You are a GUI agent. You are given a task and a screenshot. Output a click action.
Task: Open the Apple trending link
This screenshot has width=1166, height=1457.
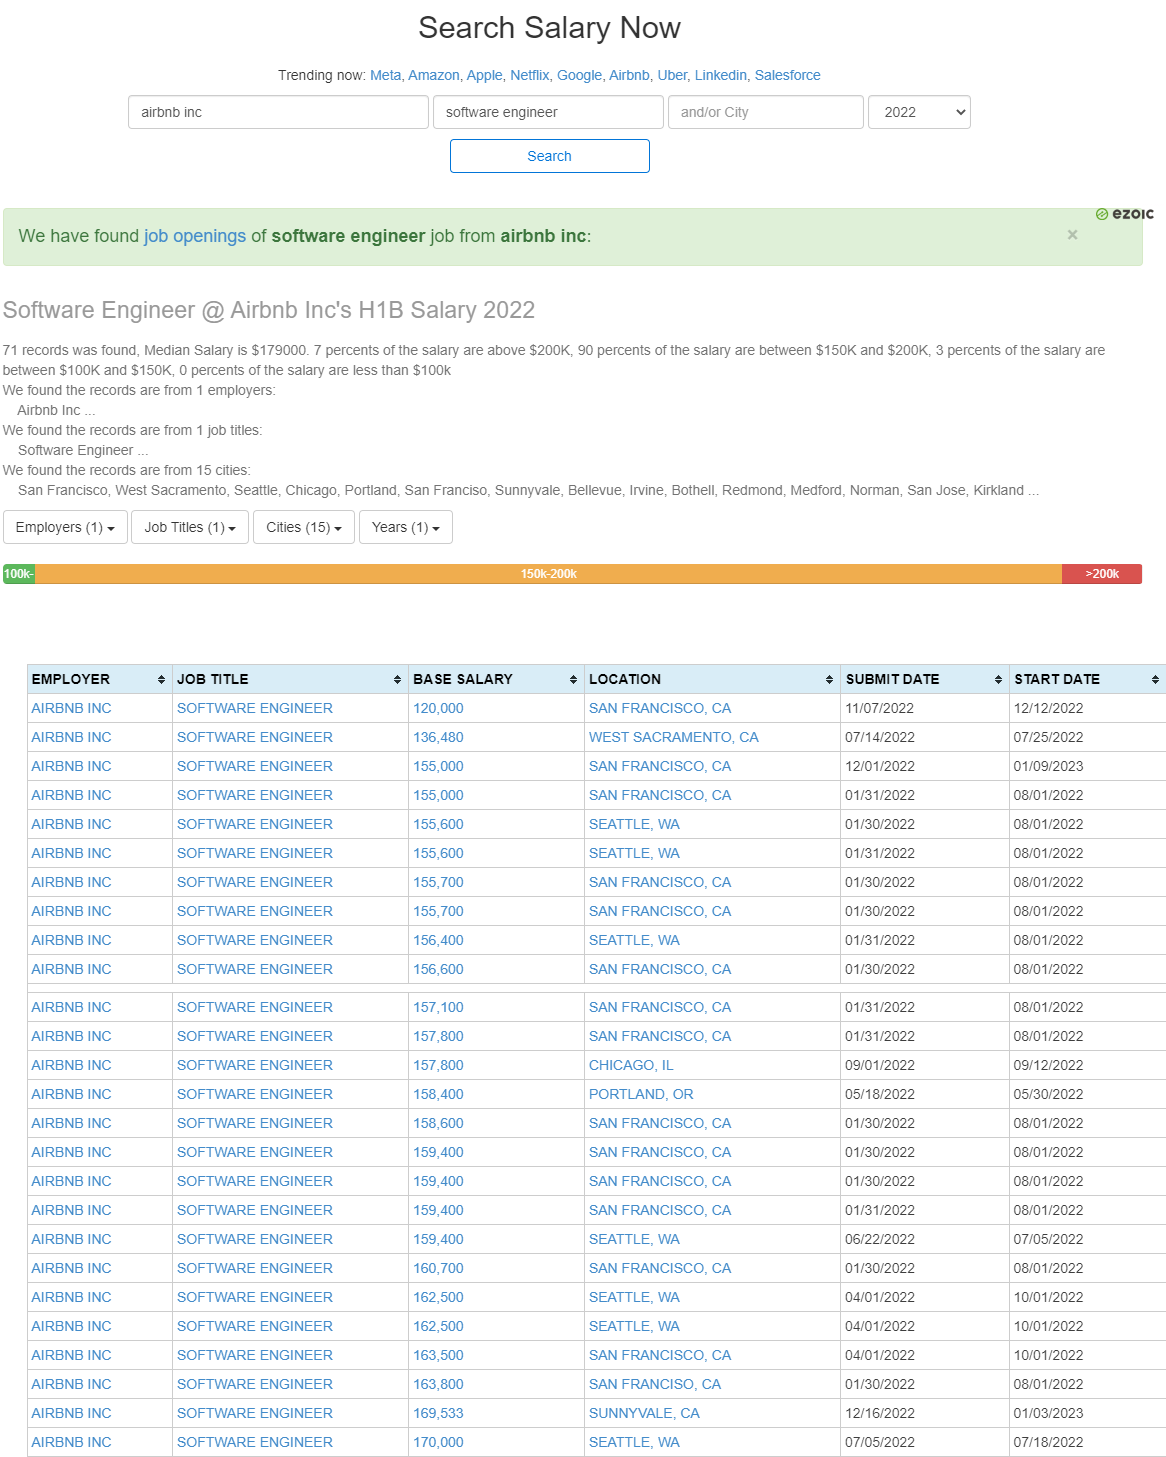coord(484,75)
